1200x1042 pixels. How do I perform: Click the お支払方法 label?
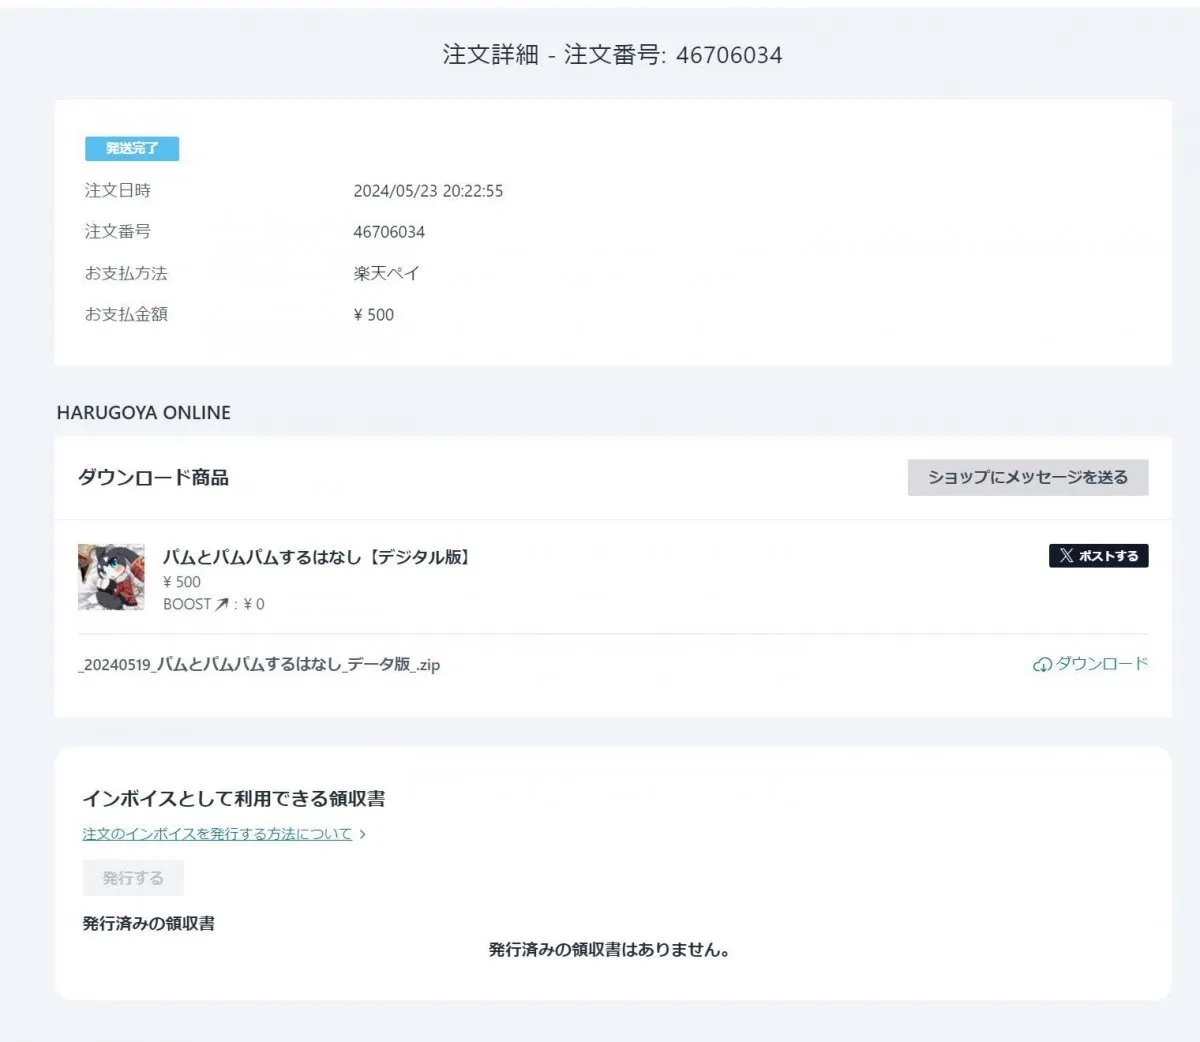126,273
